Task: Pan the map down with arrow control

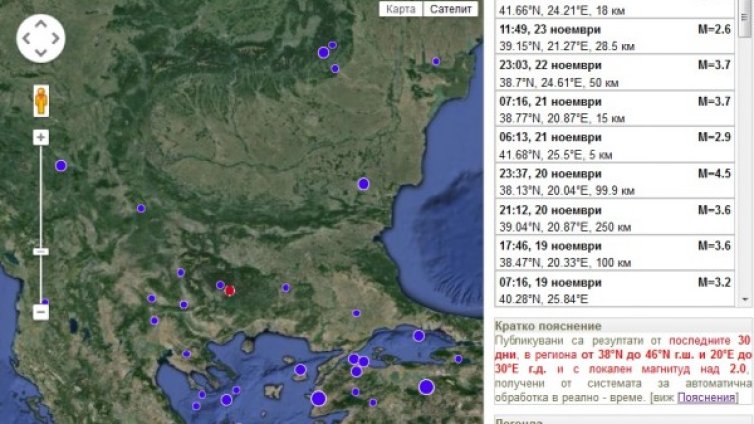Action: (x=41, y=52)
